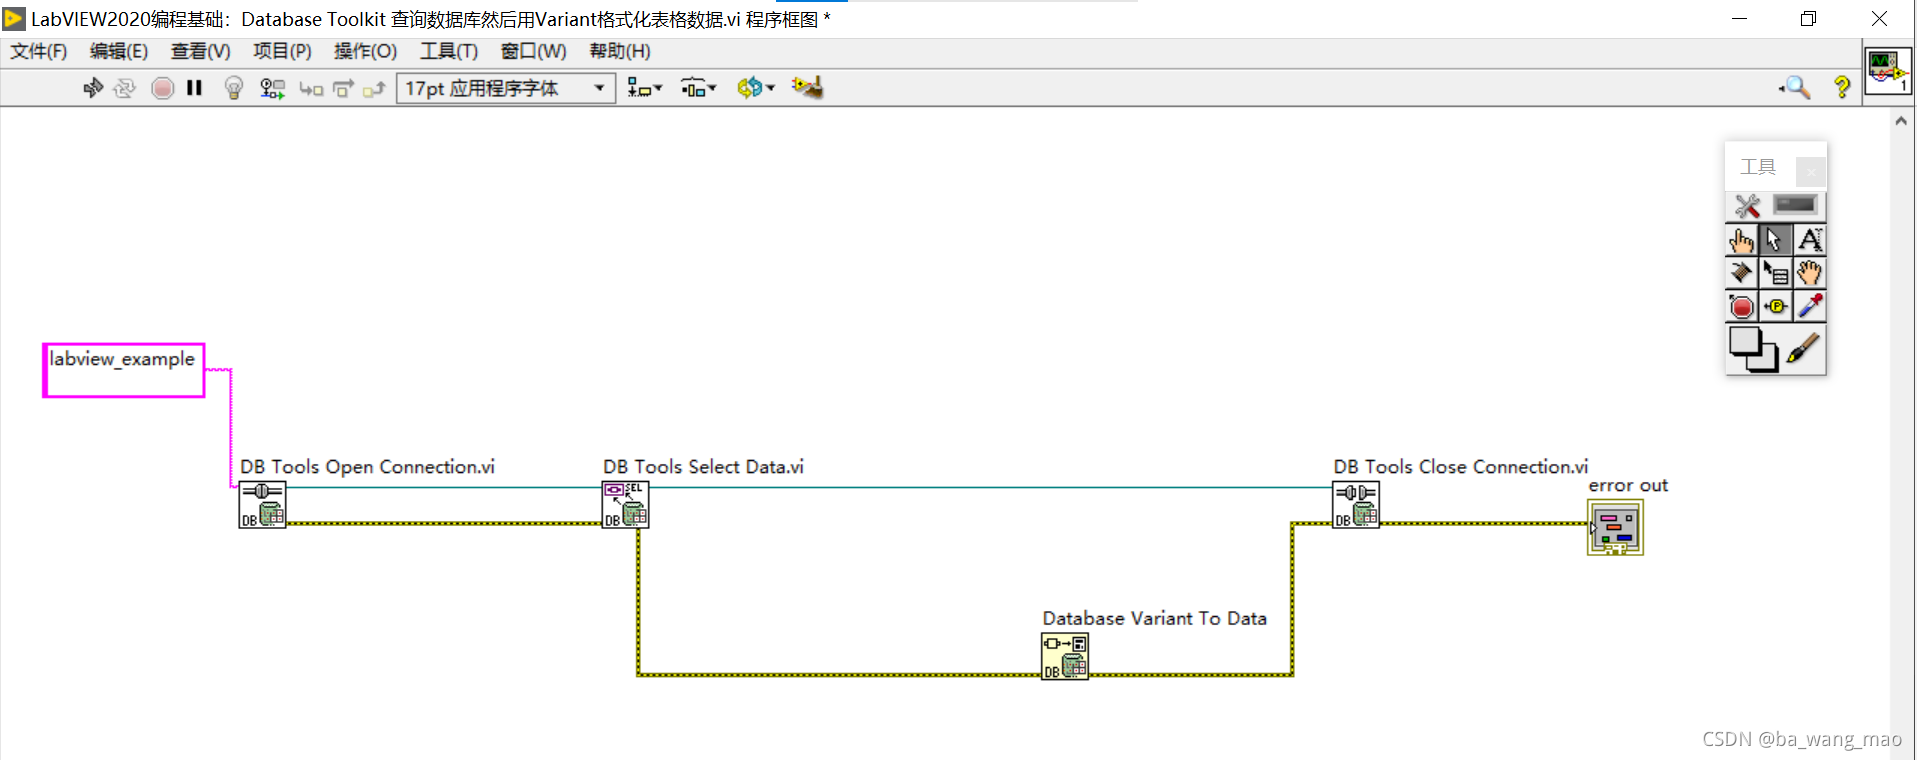Select the Operate Value hand tool
Viewport: 1917px width, 760px height.
[1741, 240]
